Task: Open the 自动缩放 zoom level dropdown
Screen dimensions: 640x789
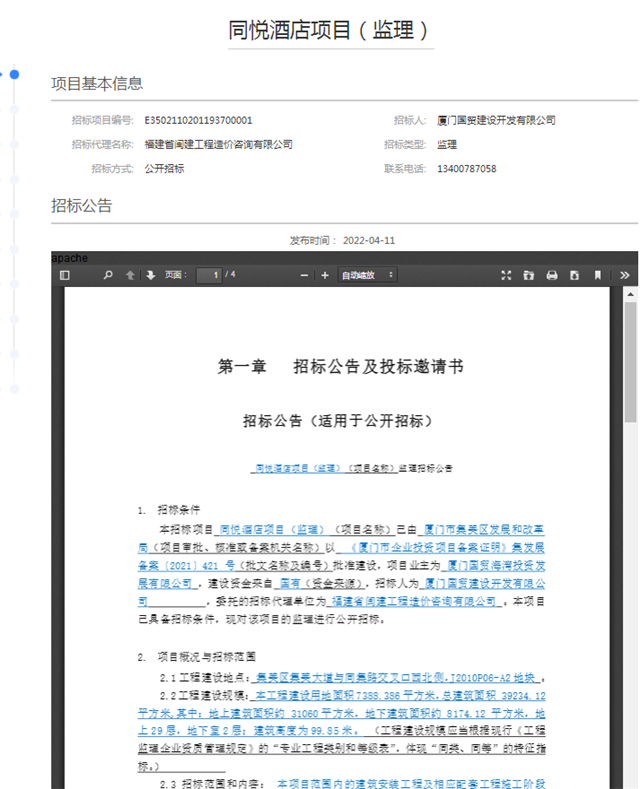Action: pos(367,275)
